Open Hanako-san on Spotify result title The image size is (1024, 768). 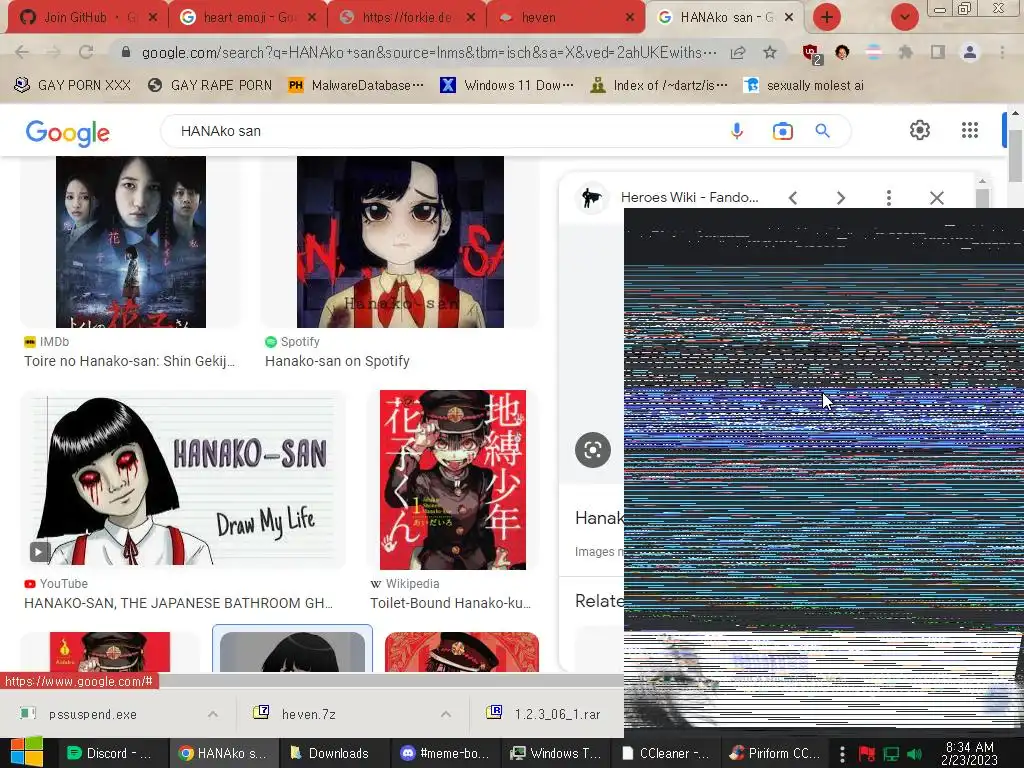337,361
